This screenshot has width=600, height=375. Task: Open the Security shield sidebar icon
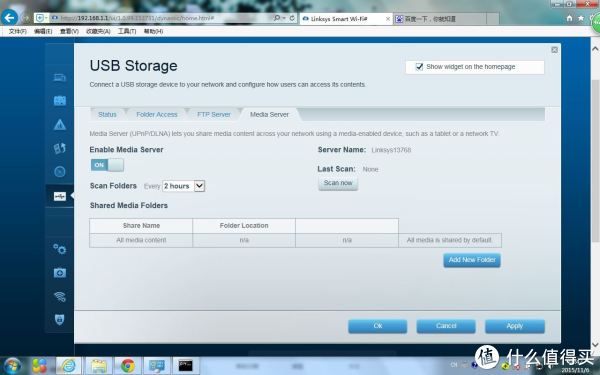pyautogui.click(x=60, y=320)
